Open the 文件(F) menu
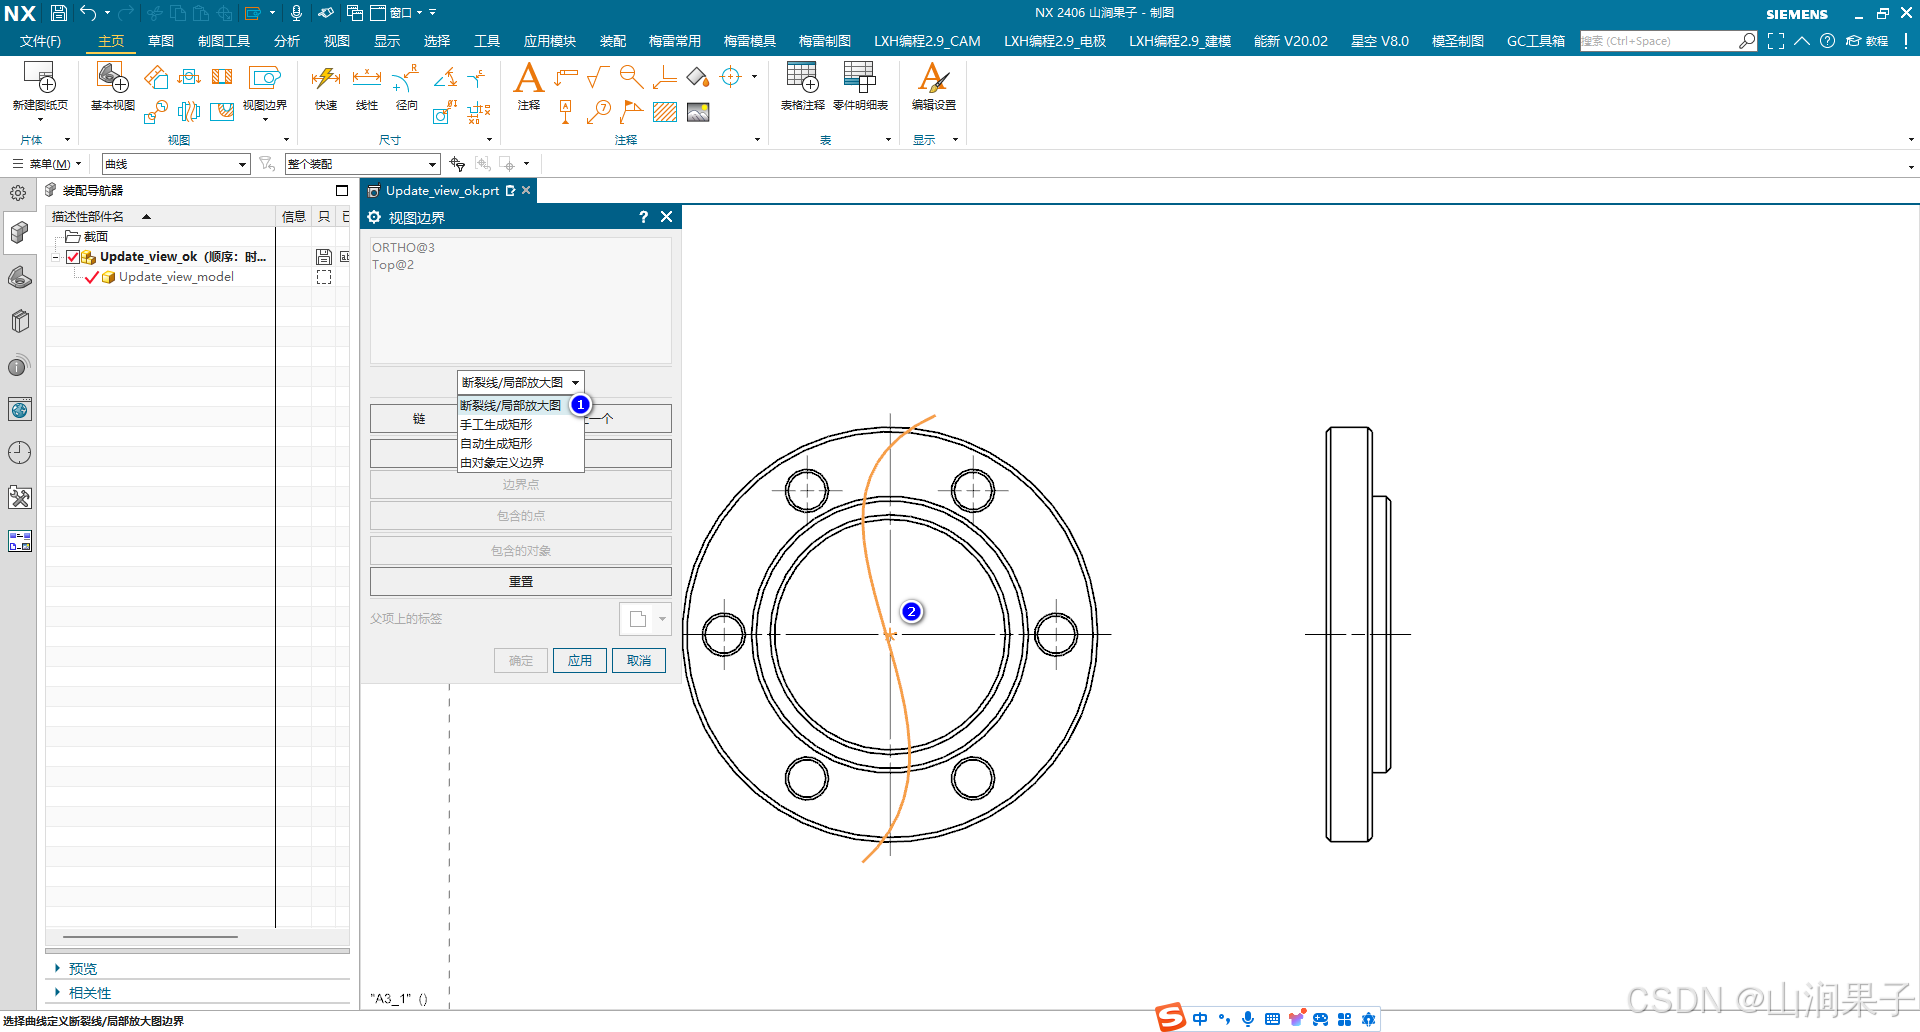Viewport: 1920px width, 1032px height. [40, 41]
